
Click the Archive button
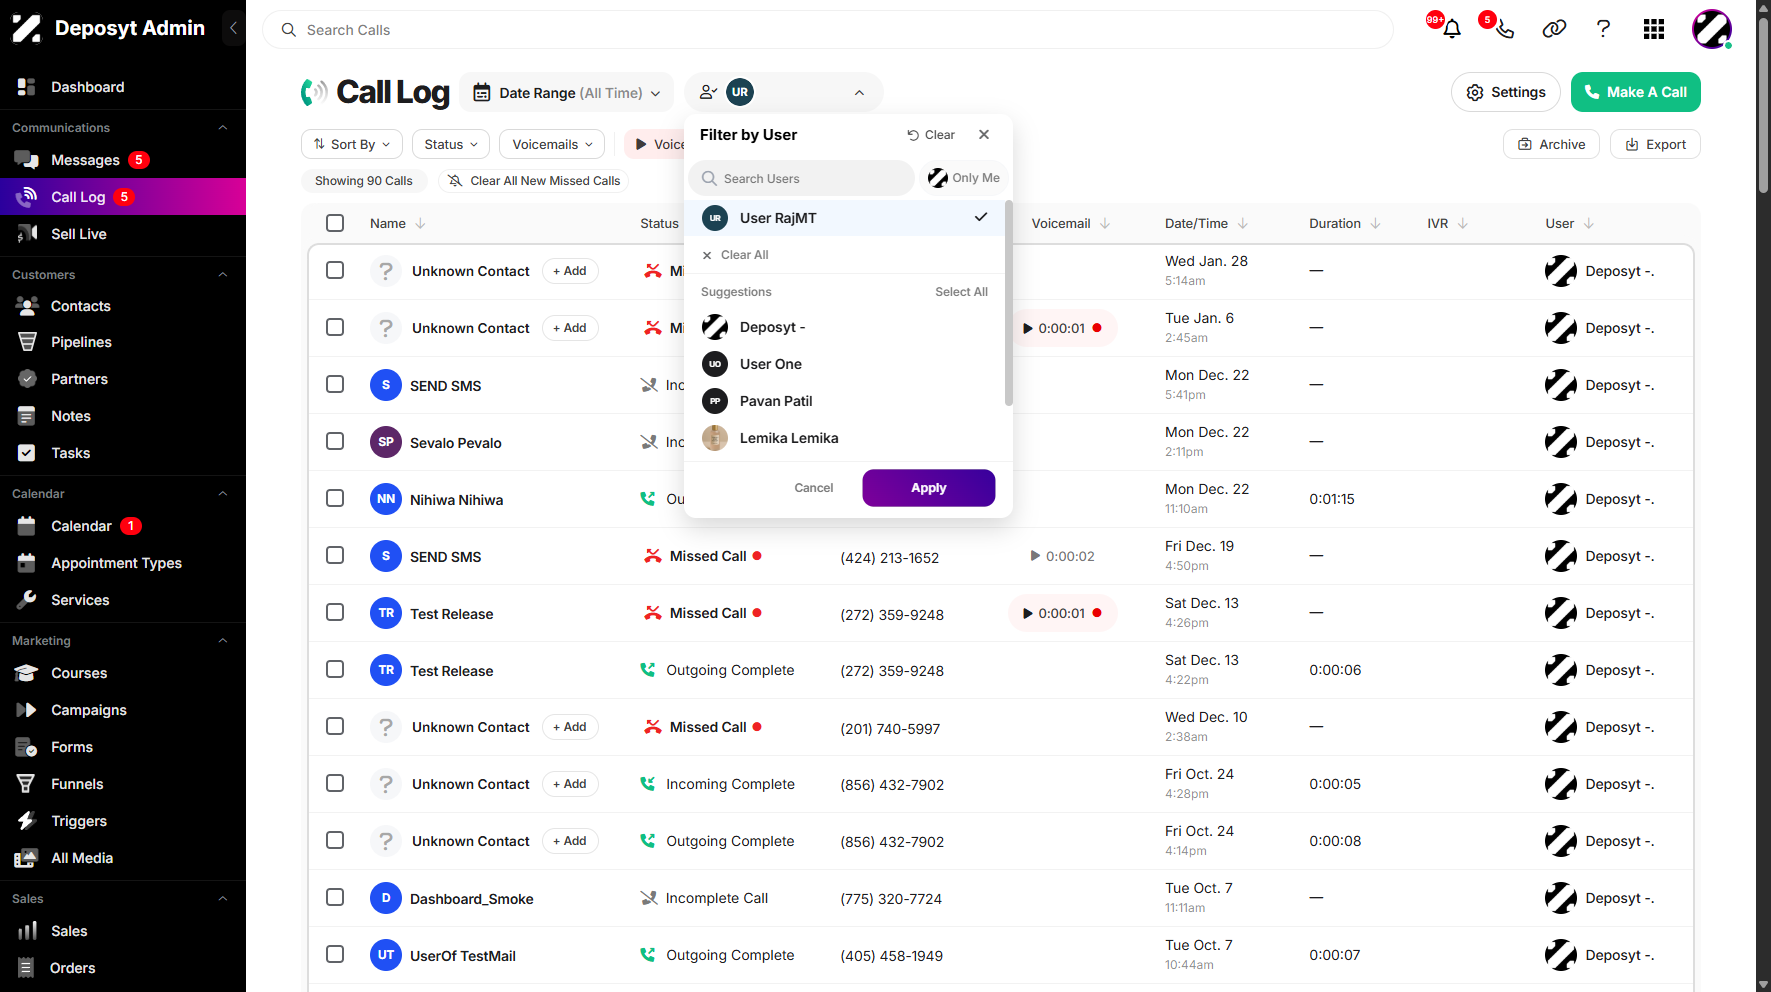(x=1551, y=144)
